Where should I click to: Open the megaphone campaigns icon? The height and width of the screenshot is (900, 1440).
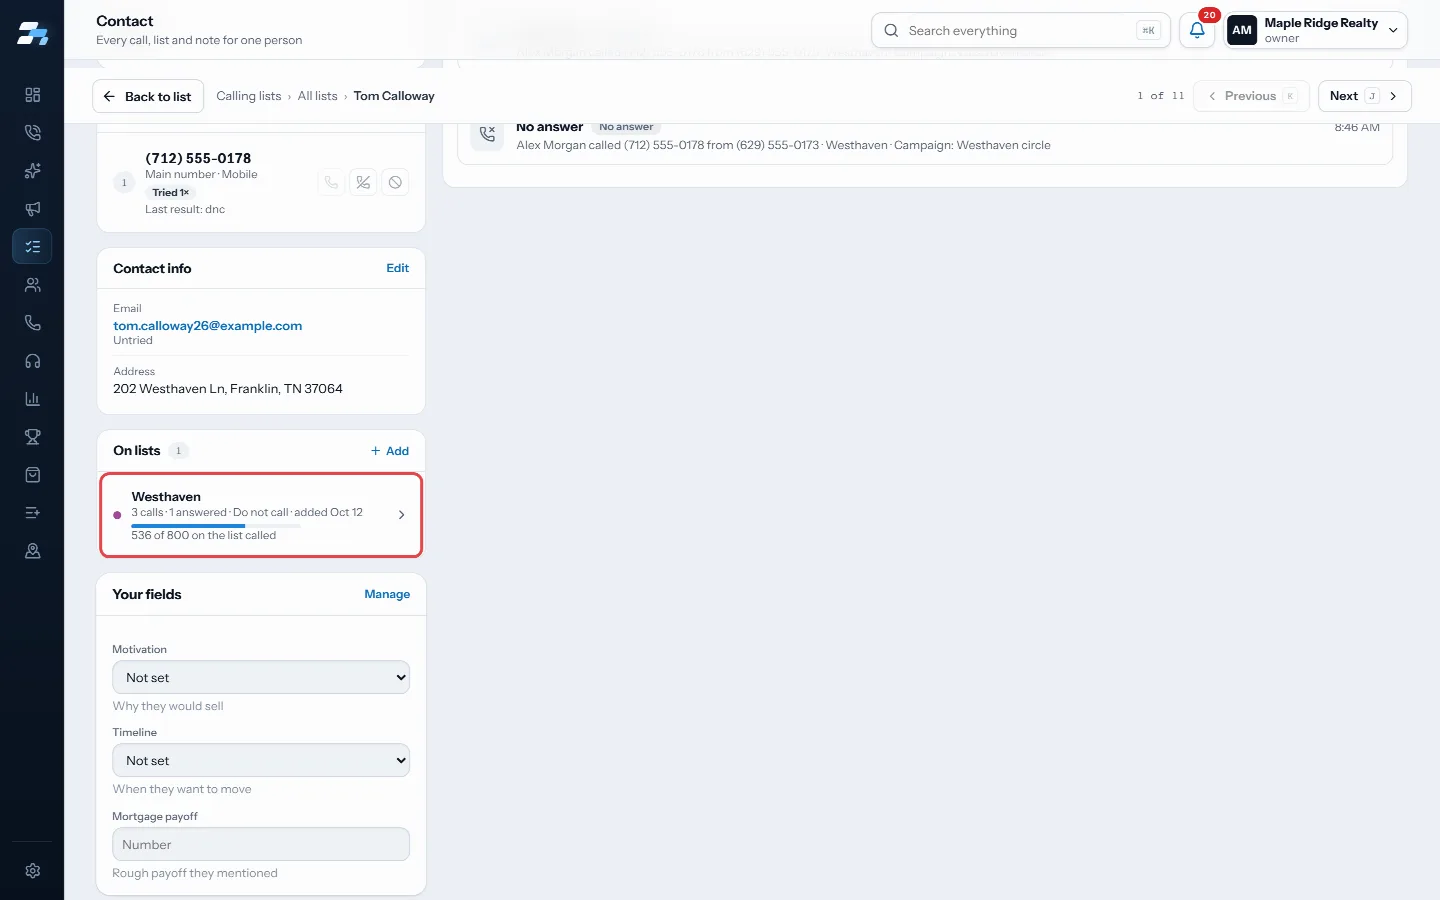click(x=32, y=209)
